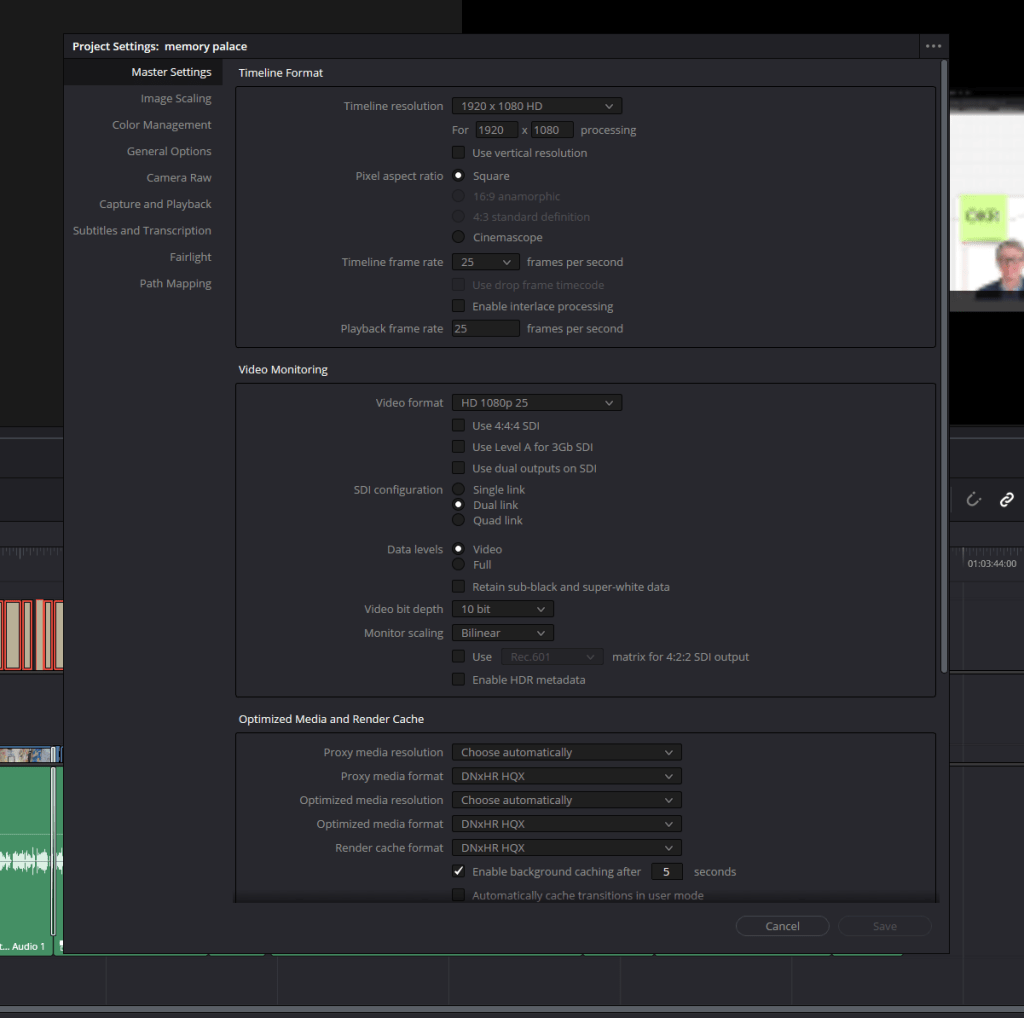Viewport: 1024px width, 1018px height.
Task: Select the green Audio 1 clip in timeline
Action: pyautogui.click(x=26, y=860)
